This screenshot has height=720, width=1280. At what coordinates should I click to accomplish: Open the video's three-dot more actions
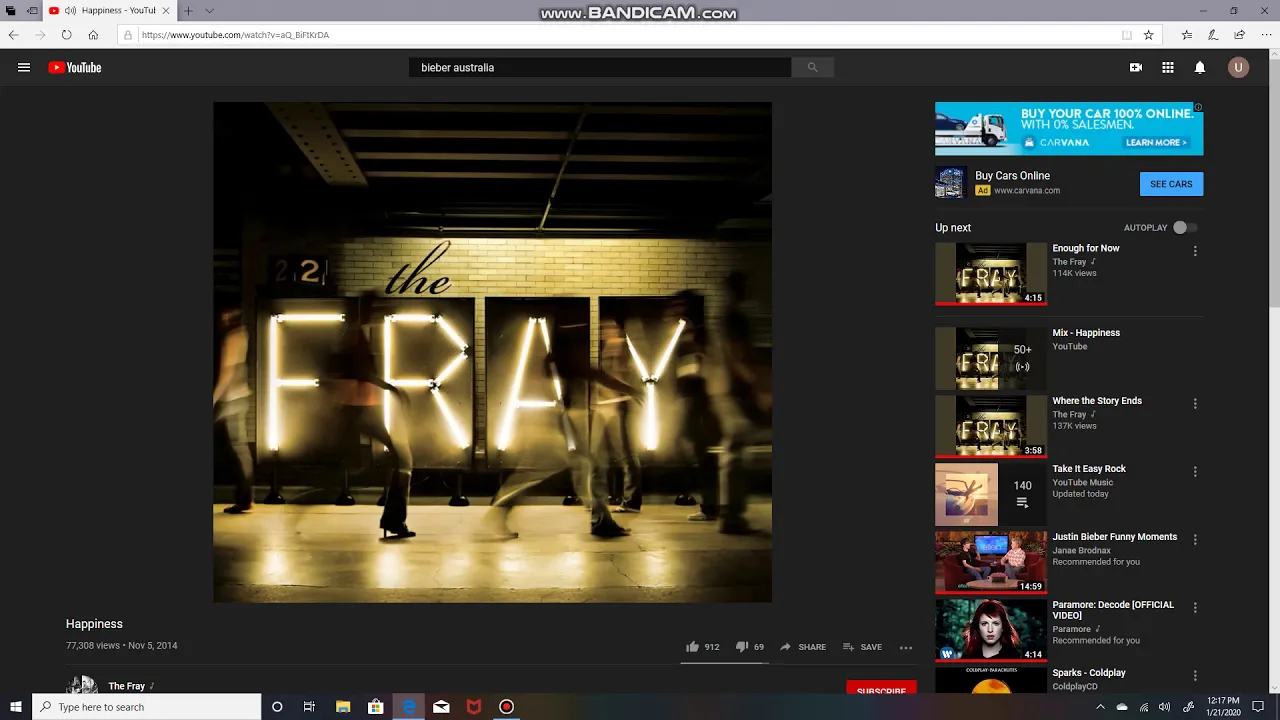pos(906,647)
